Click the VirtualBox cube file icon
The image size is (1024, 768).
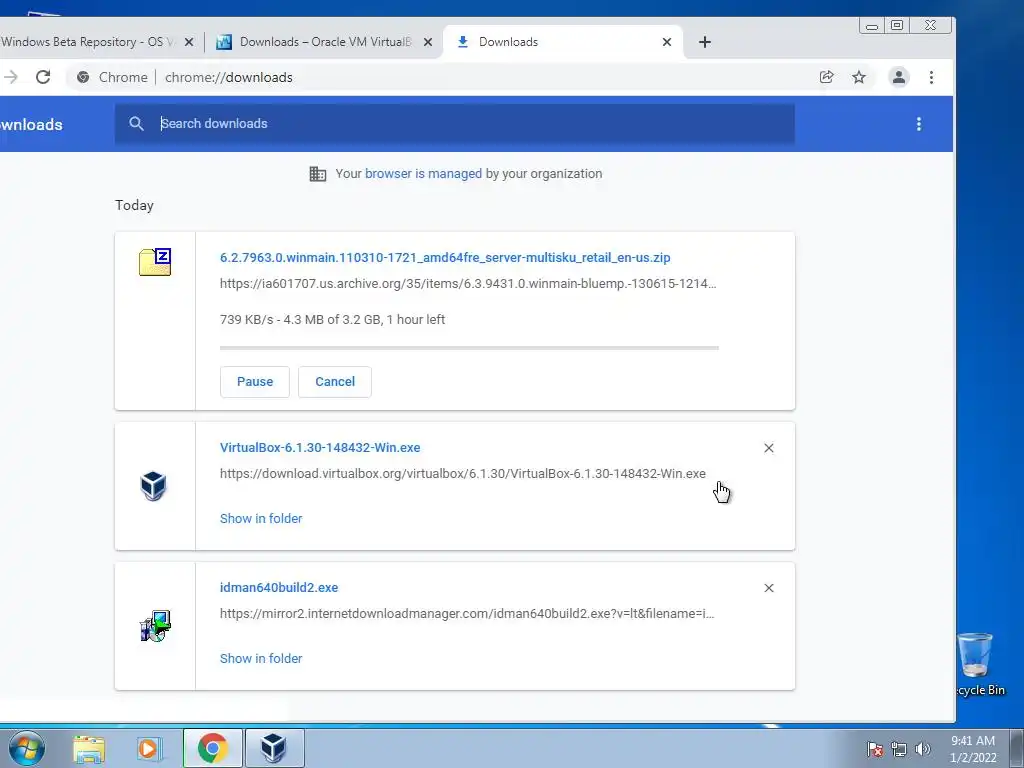(153, 486)
